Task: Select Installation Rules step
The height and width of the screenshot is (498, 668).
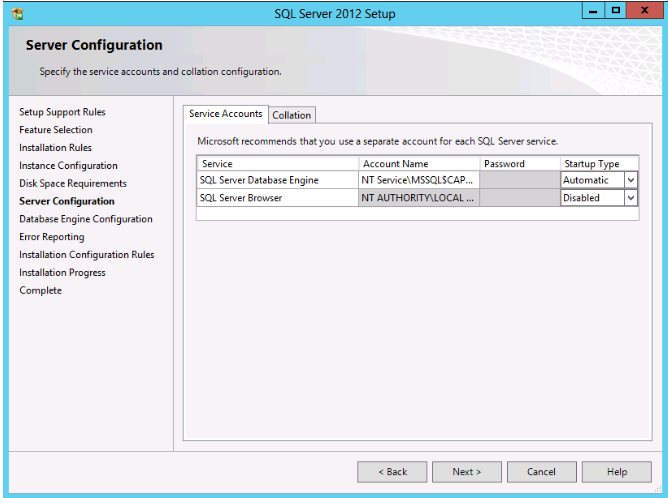Action: pyautogui.click(x=55, y=148)
